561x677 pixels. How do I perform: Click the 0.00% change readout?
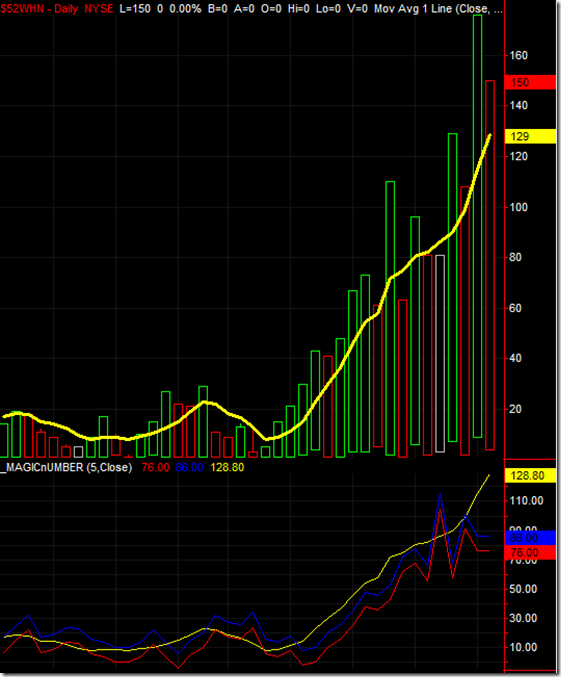185,9
